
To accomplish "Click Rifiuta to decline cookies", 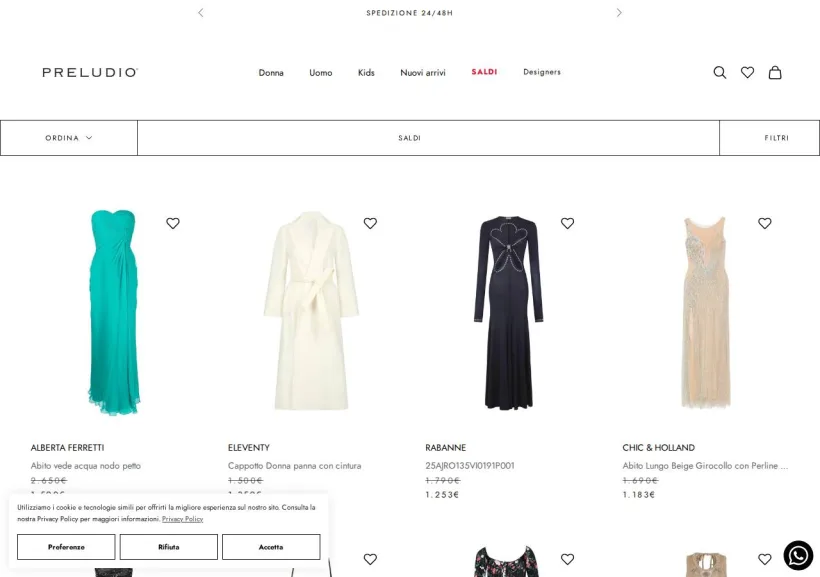I will click(168, 547).
